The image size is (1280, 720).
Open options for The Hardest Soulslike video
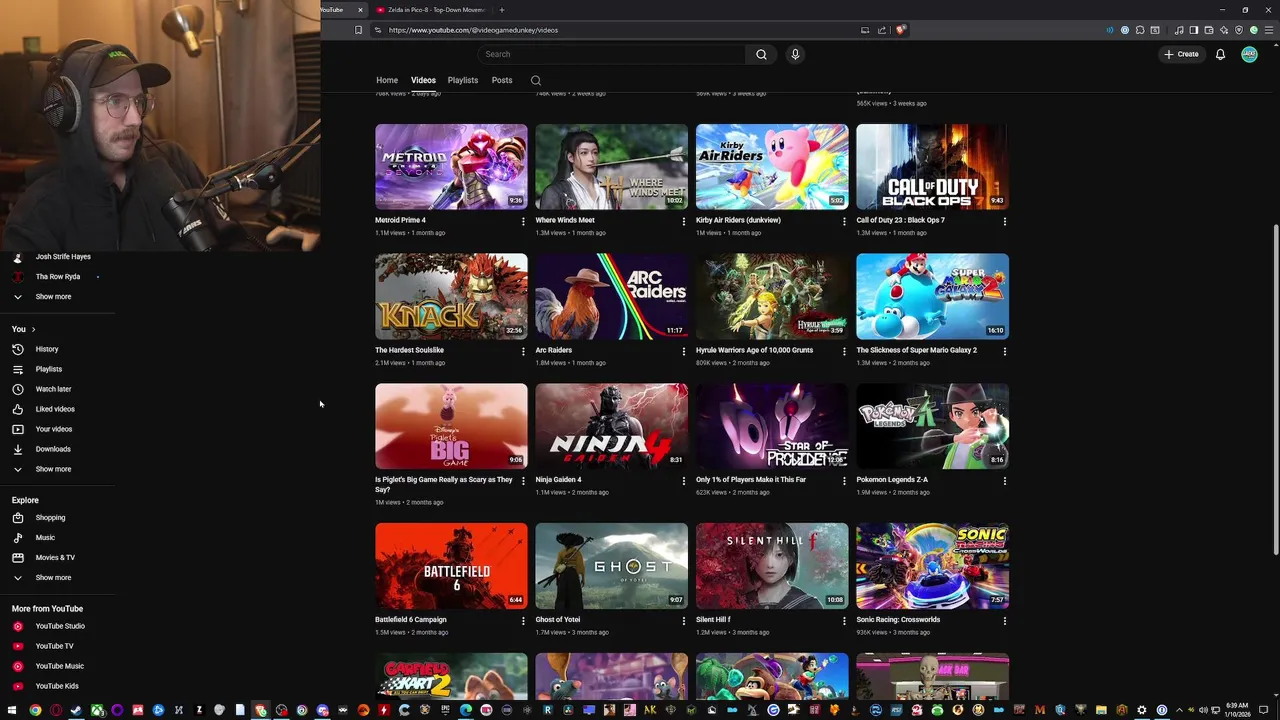click(x=523, y=351)
